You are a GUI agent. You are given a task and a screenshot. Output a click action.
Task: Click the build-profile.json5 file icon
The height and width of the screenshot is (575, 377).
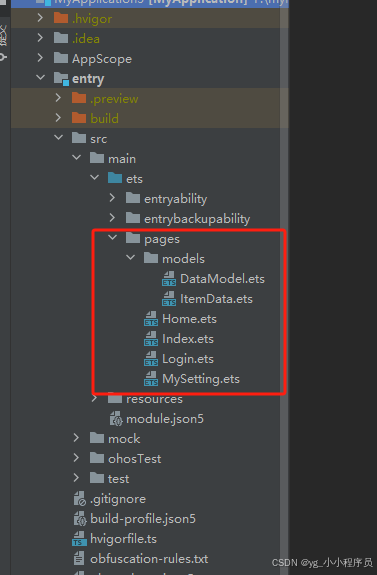pos(80,519)
